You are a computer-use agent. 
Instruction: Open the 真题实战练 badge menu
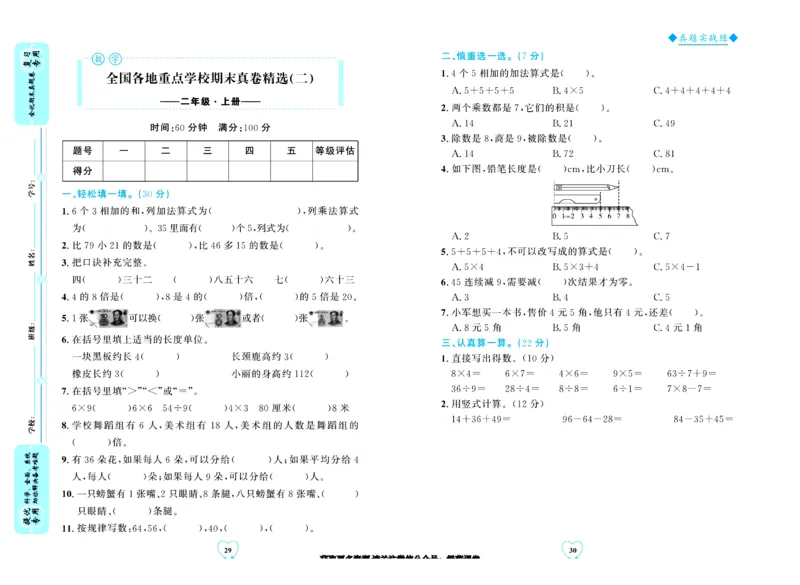(x=700, y=35)
